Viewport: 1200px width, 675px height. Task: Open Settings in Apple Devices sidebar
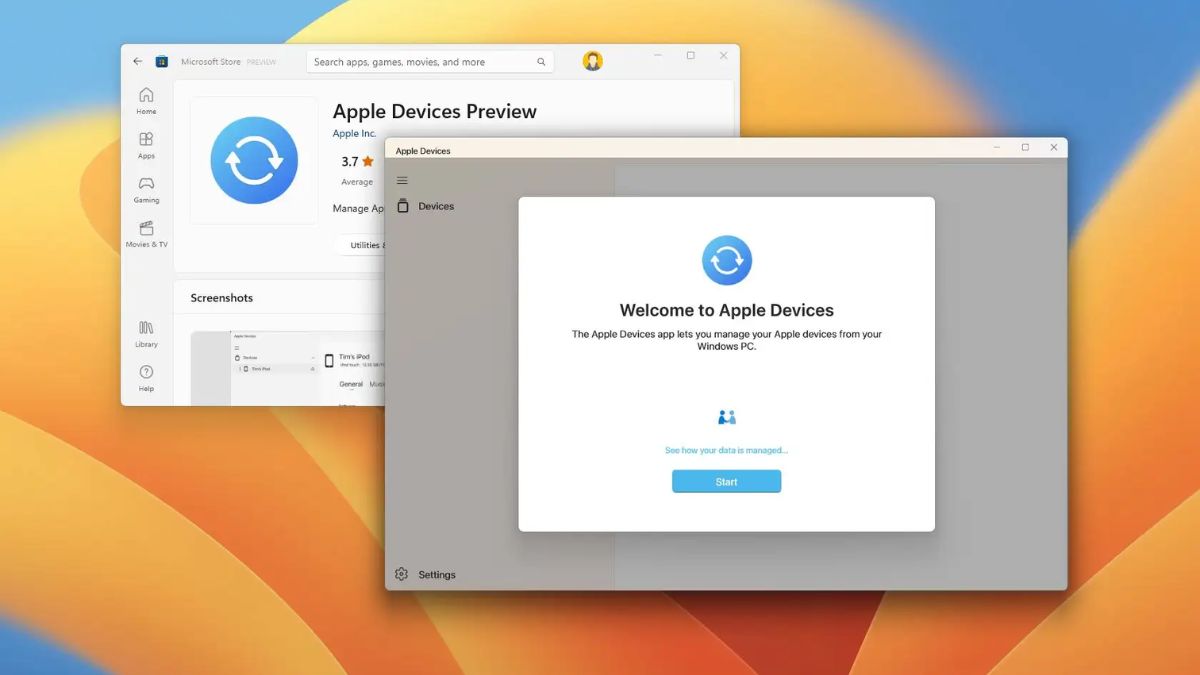click(x=426, y=575)
